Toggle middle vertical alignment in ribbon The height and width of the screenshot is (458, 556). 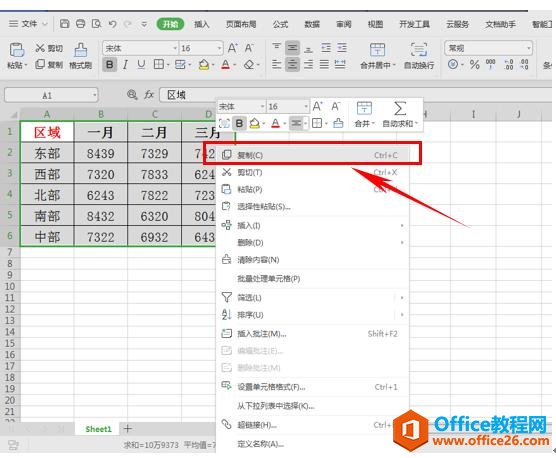click(293, 48)
